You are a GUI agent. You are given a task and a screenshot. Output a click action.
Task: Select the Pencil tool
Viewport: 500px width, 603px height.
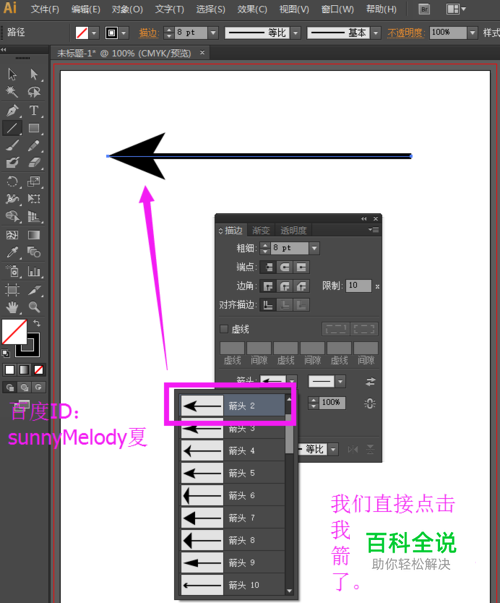[34, 146]
